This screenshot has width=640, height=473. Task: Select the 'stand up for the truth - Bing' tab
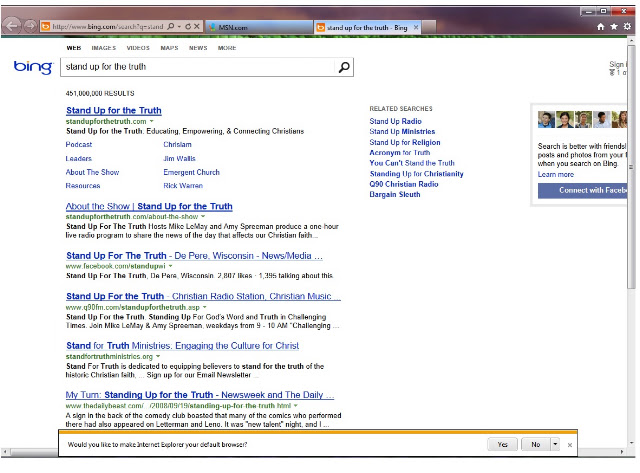click(367, 27)
